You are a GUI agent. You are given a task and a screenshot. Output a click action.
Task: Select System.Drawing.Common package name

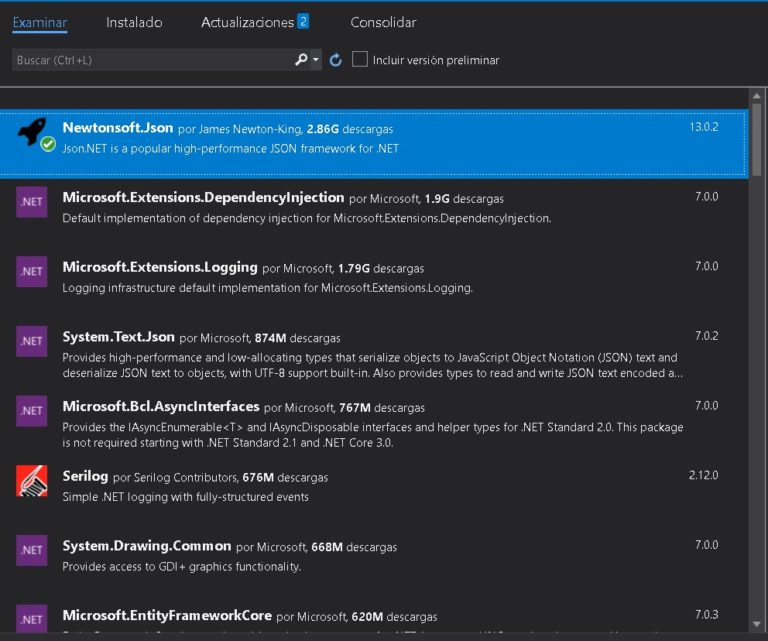tap(146, 546)
